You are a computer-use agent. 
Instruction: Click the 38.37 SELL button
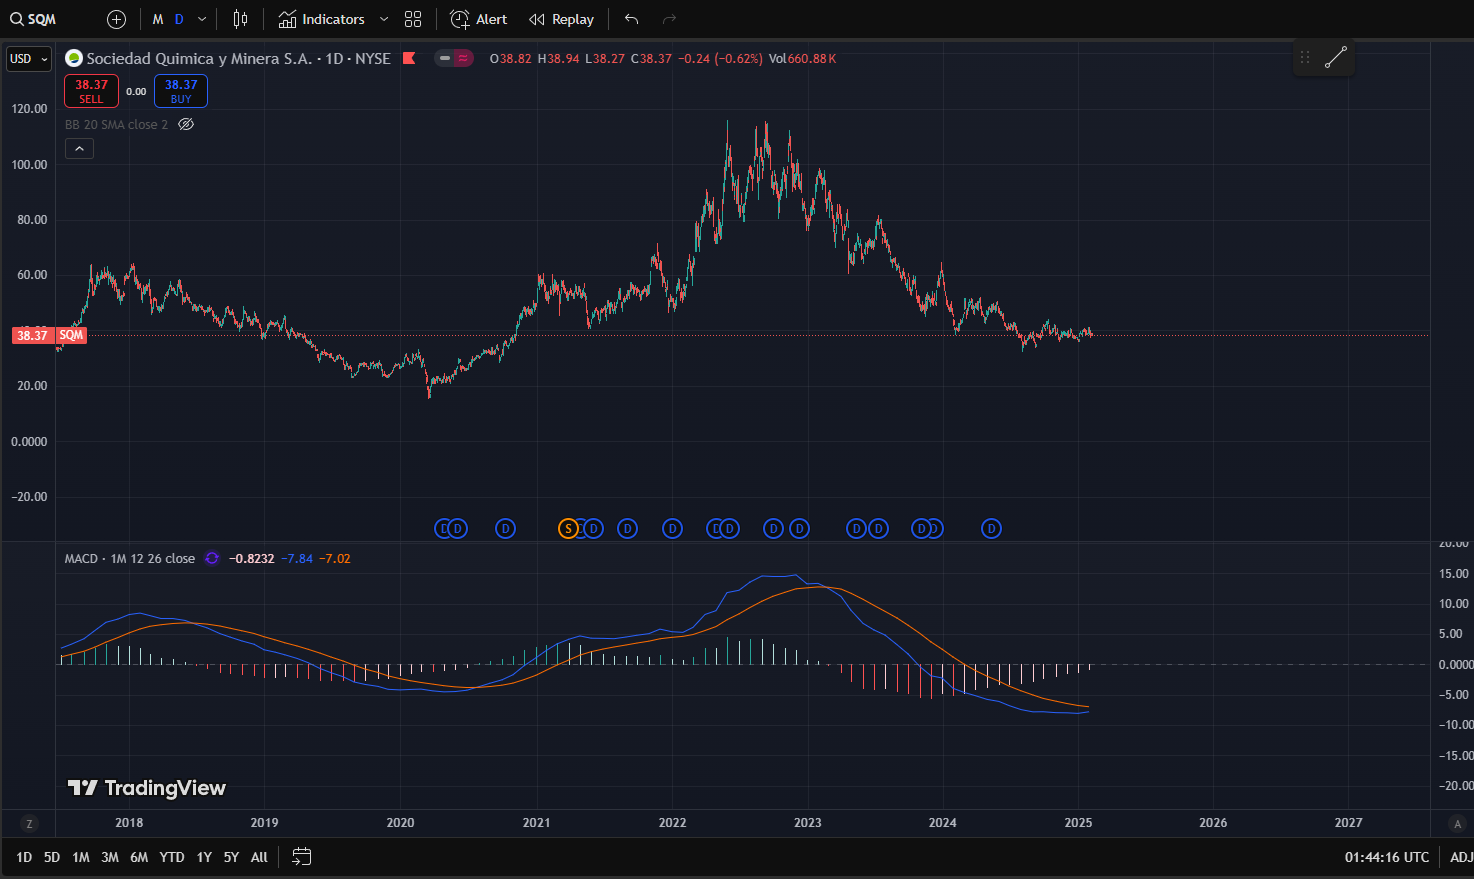point(91,91)
